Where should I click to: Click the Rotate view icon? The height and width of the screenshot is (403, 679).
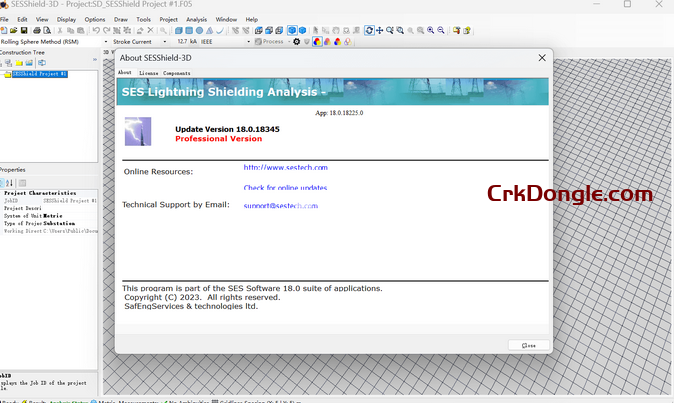pyautogui.click(x=369, y=31)
